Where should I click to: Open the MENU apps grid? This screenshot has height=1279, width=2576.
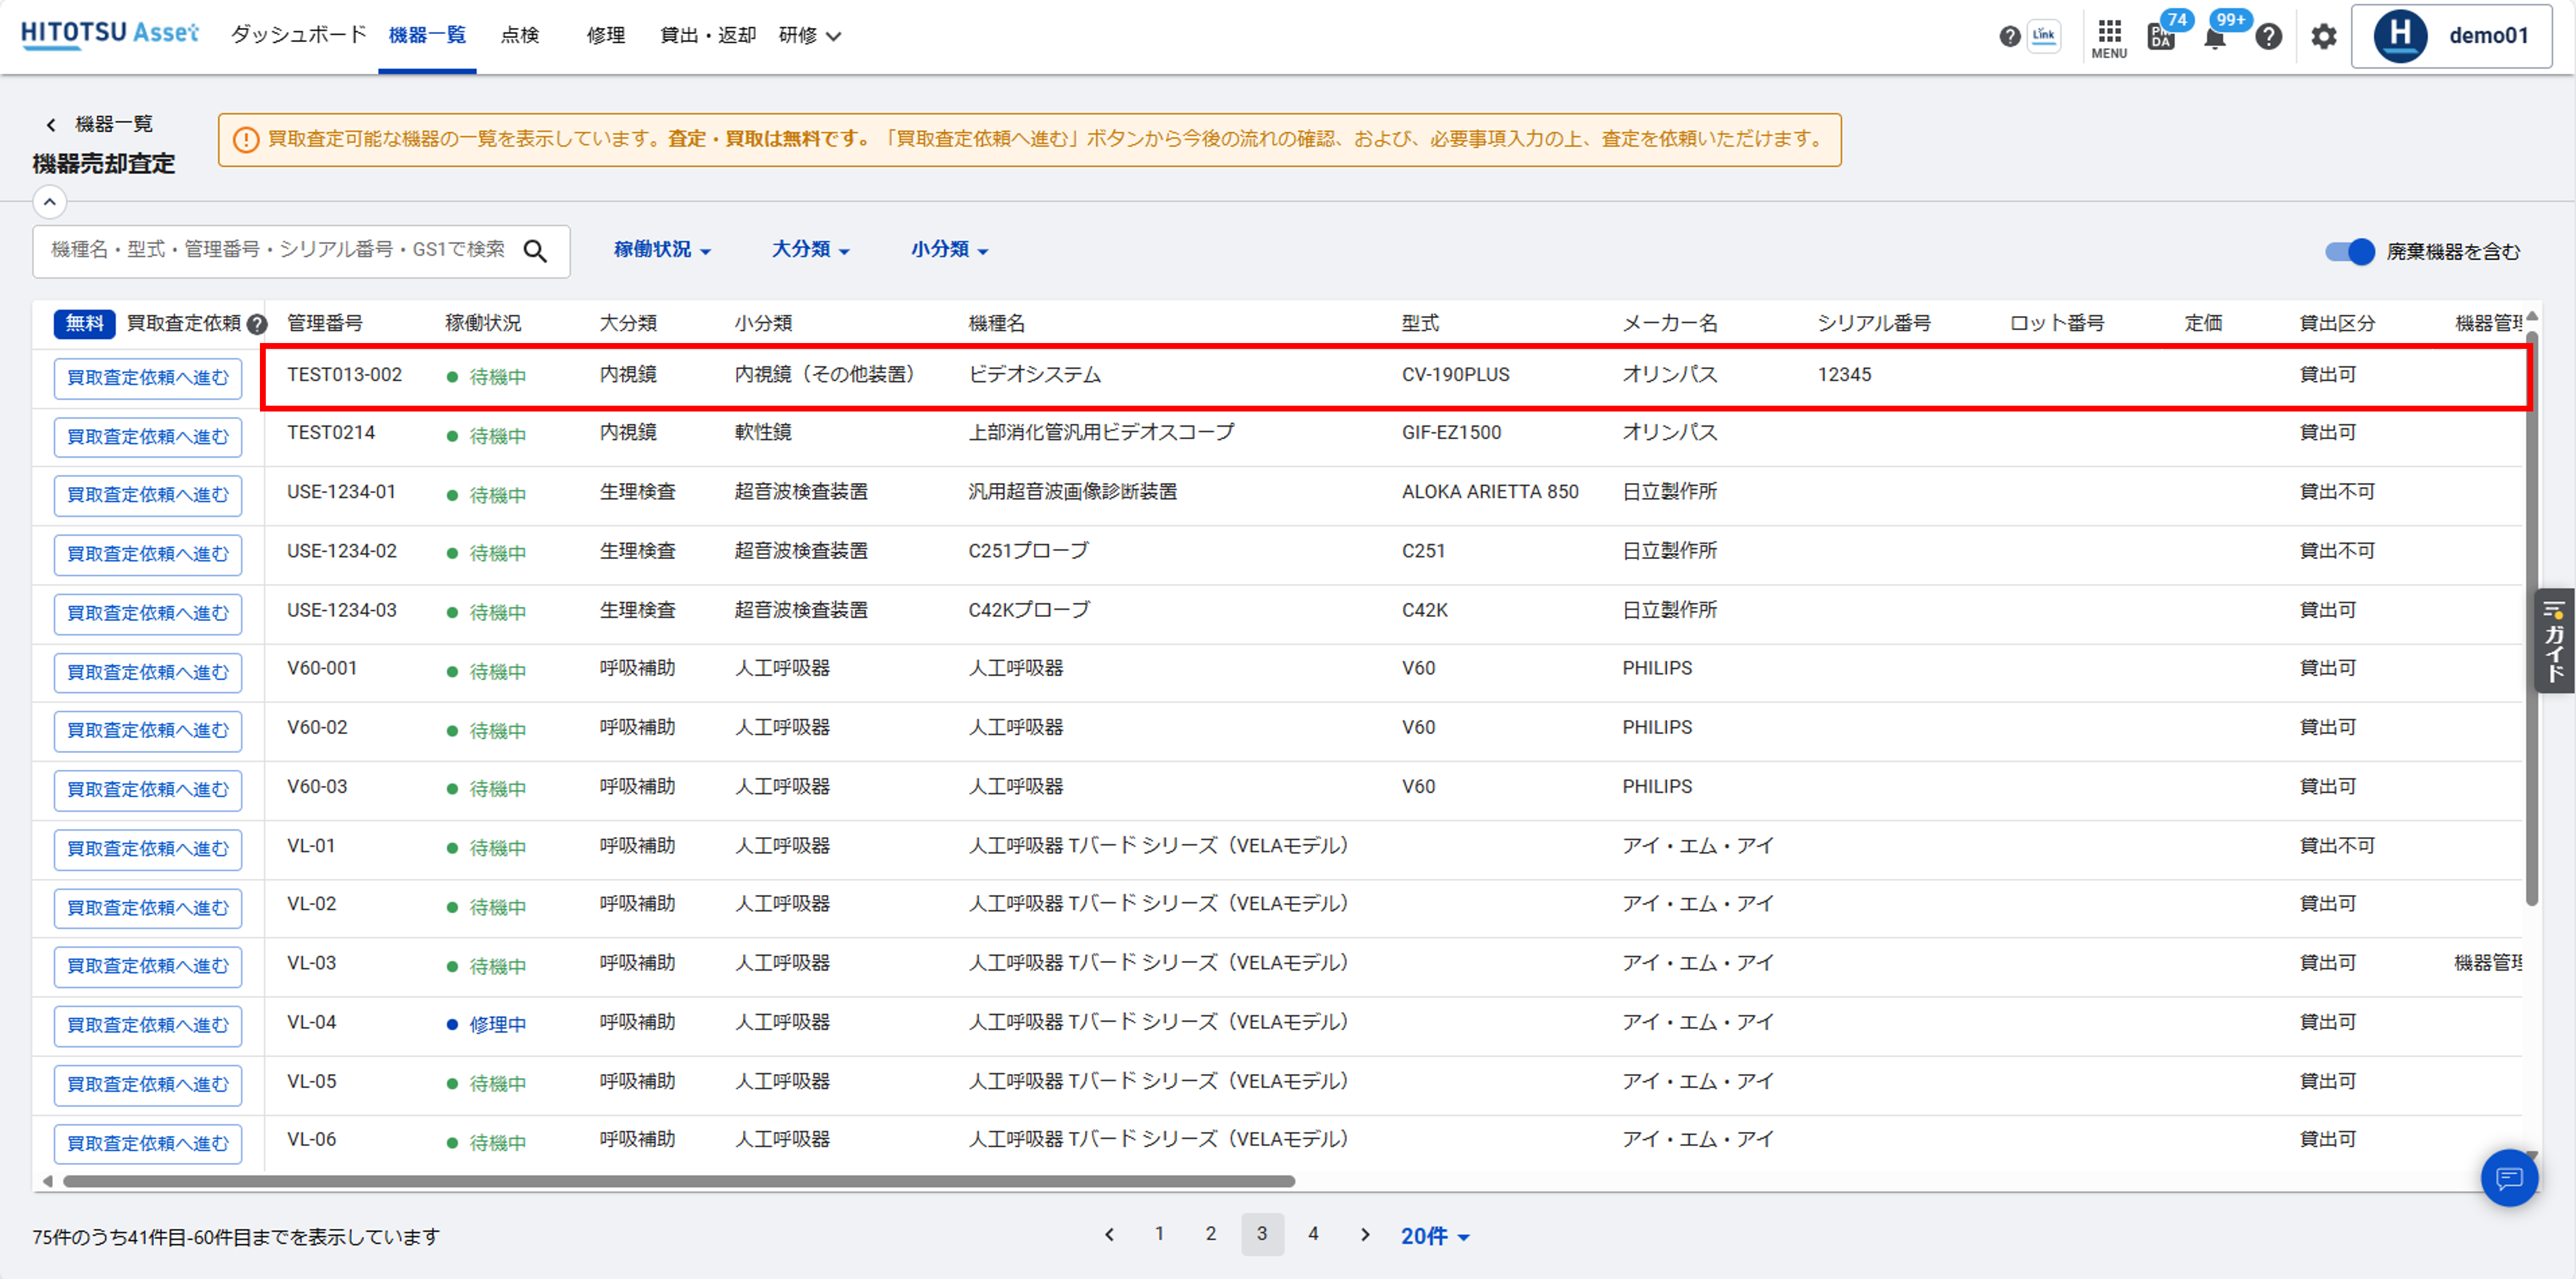pos(2109,38)
